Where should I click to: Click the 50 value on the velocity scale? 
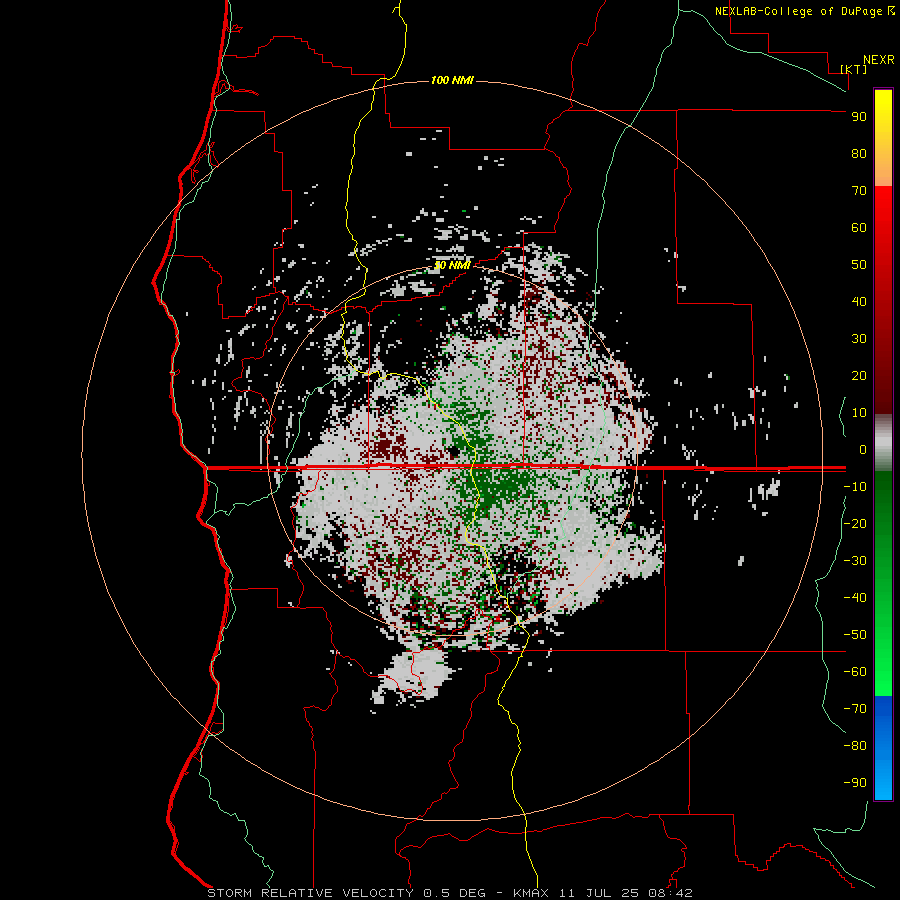coord(859,265)
